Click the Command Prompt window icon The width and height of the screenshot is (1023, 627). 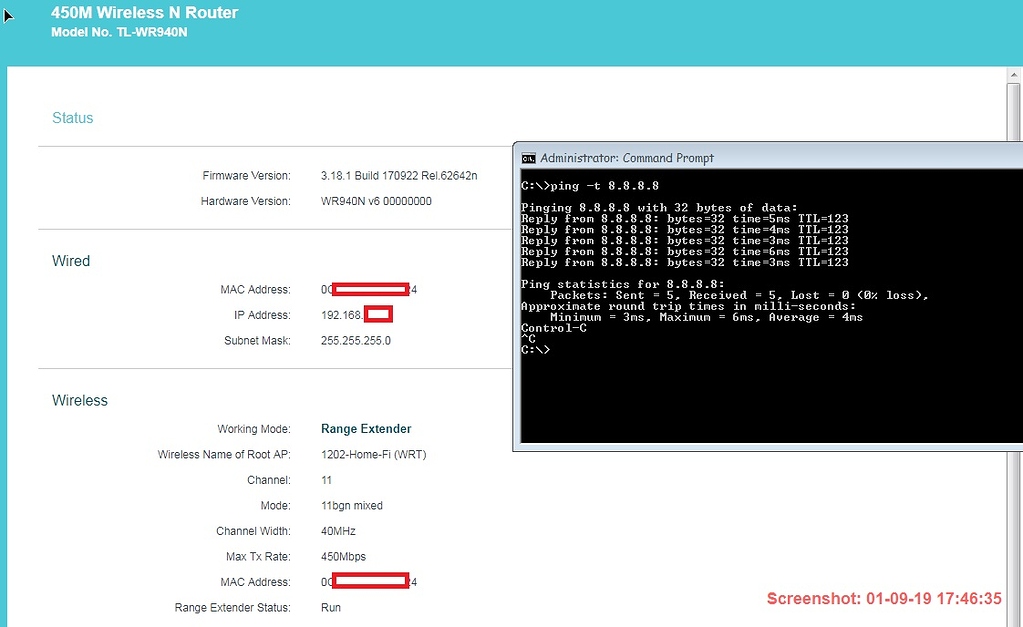tap(528, 158)
